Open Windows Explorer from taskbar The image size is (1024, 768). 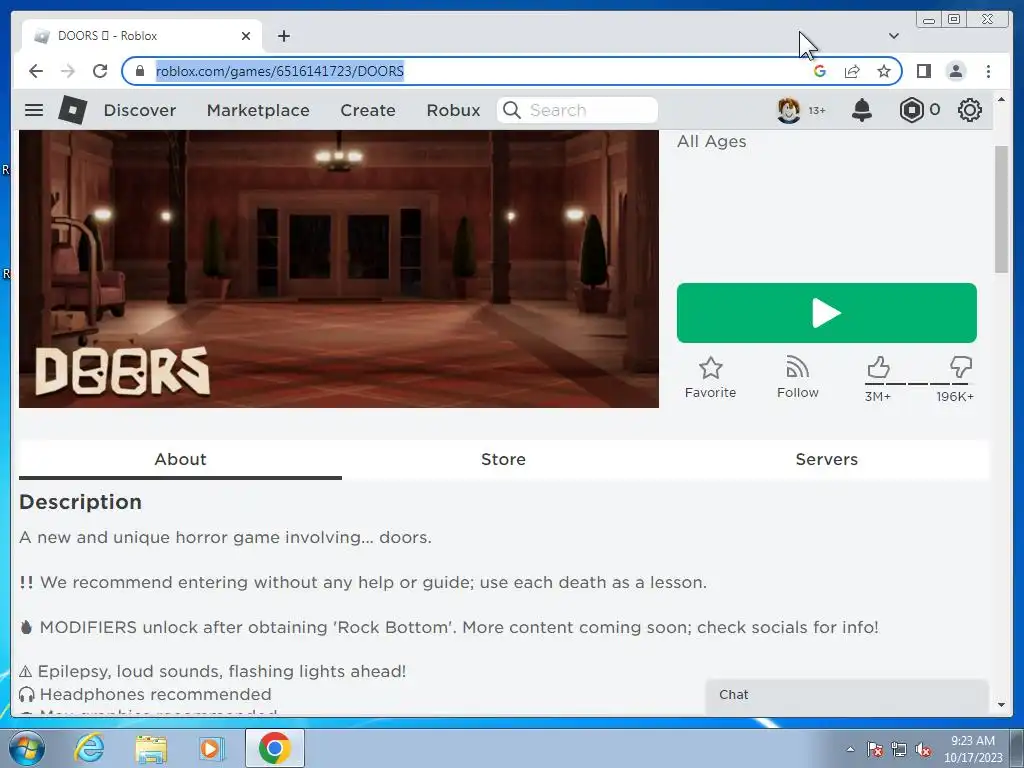click(151, 748)
